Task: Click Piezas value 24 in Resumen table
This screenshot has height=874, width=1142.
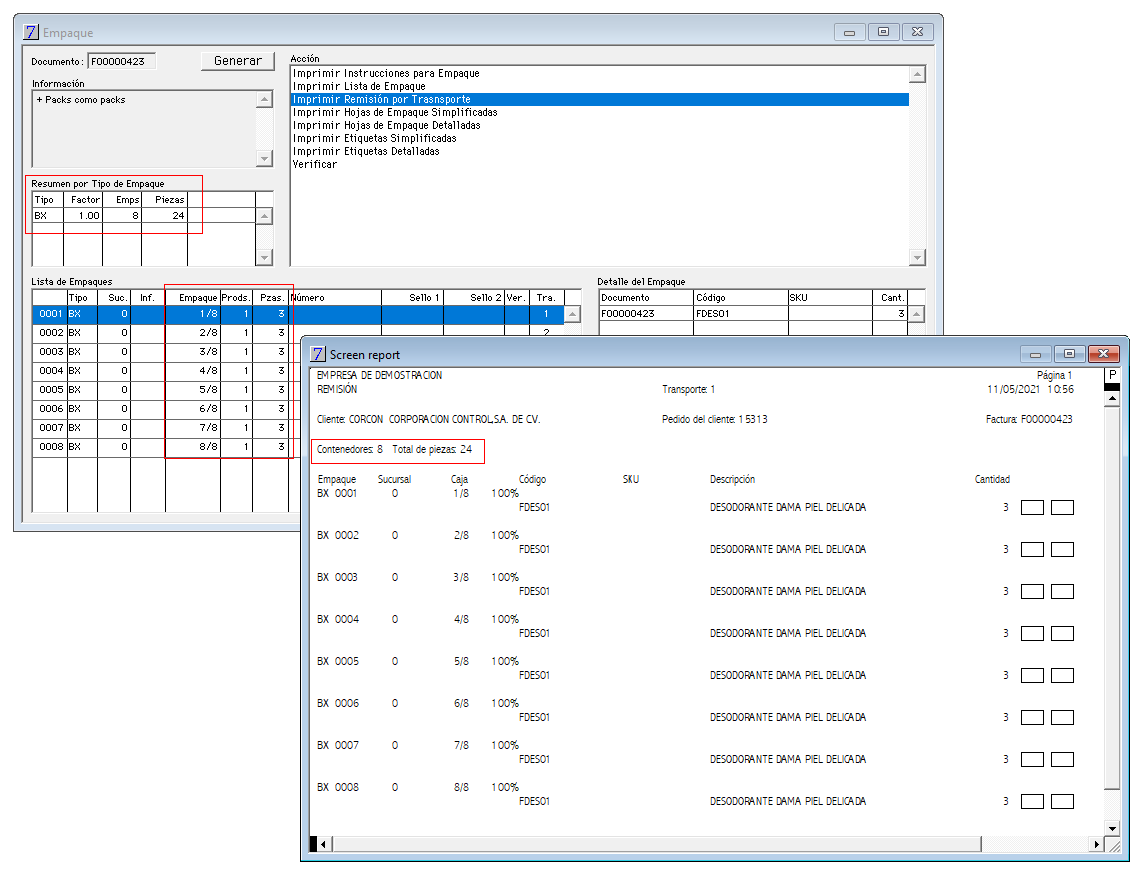Action: pyautogui.click(x=178, y=216)
